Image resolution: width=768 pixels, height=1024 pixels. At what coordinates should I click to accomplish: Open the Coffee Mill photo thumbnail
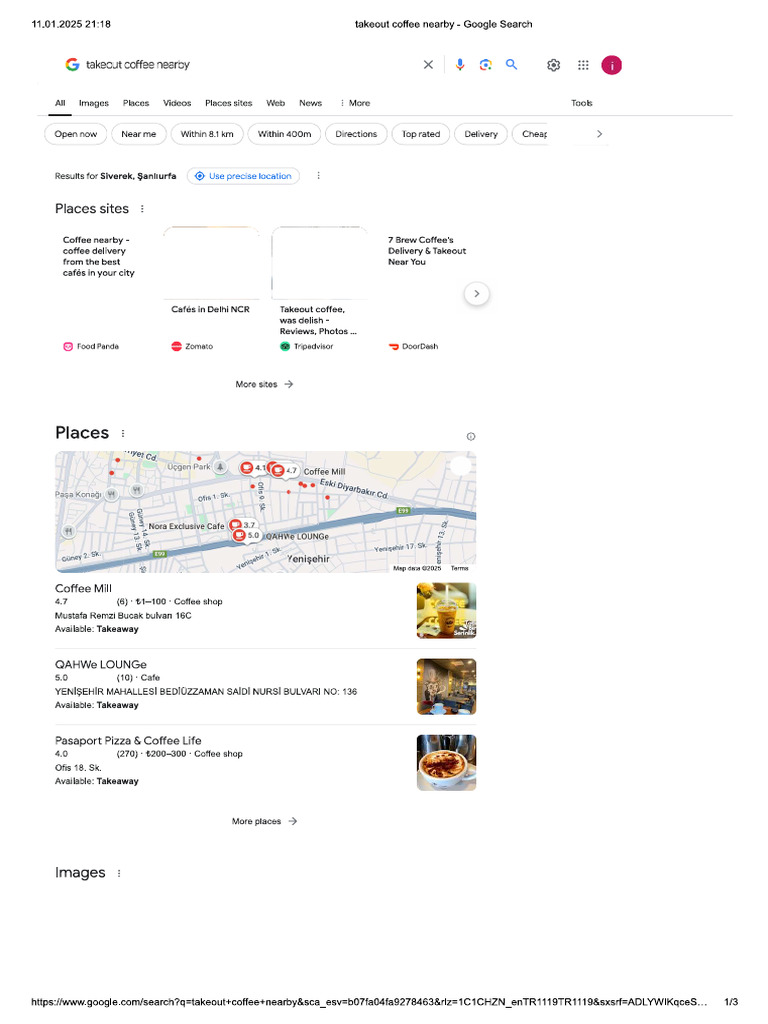pos(446,611)
